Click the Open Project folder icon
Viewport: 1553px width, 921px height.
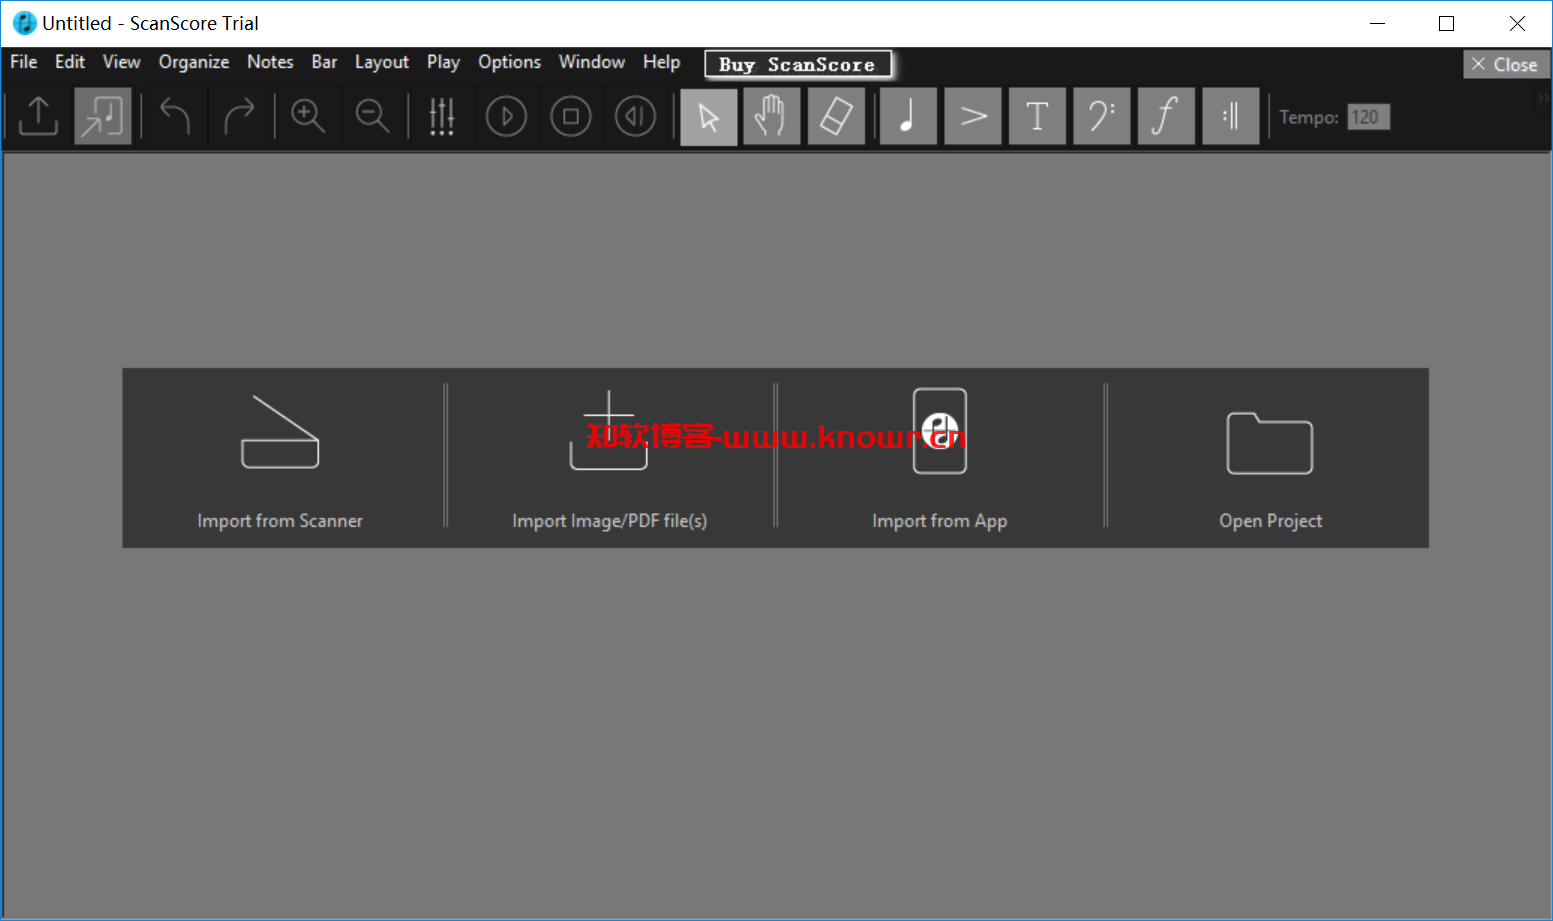point(1270,443)
